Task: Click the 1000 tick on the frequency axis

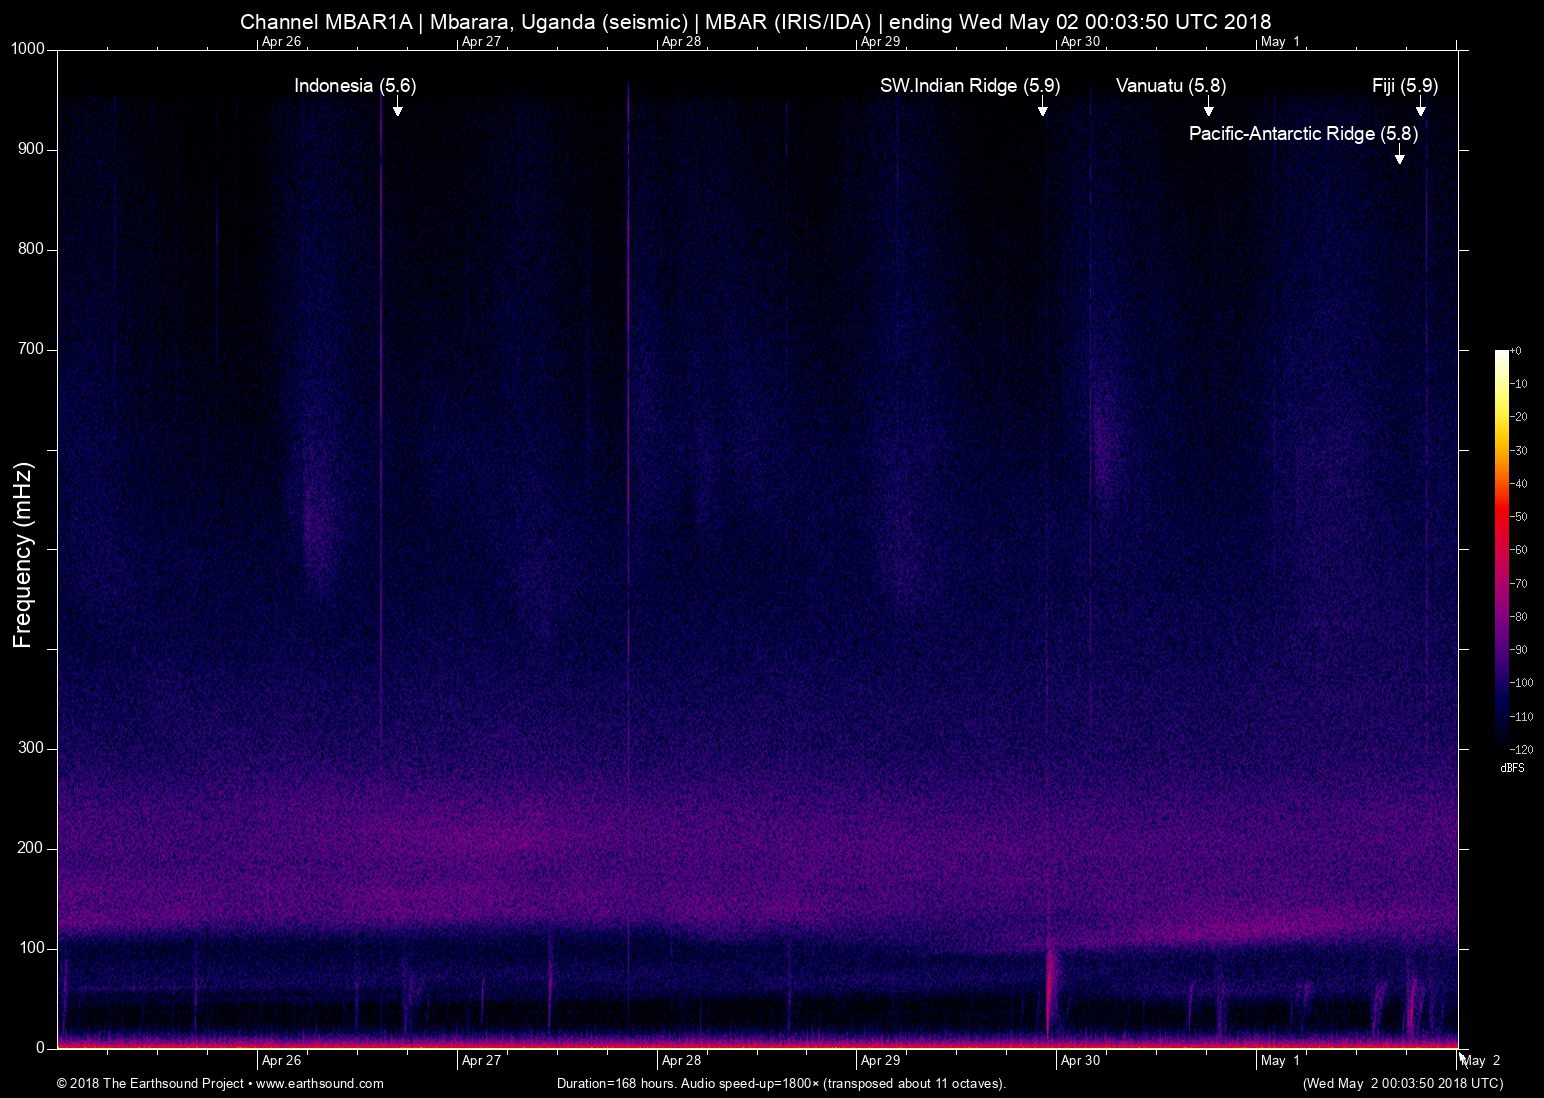Action: point(28,49)
